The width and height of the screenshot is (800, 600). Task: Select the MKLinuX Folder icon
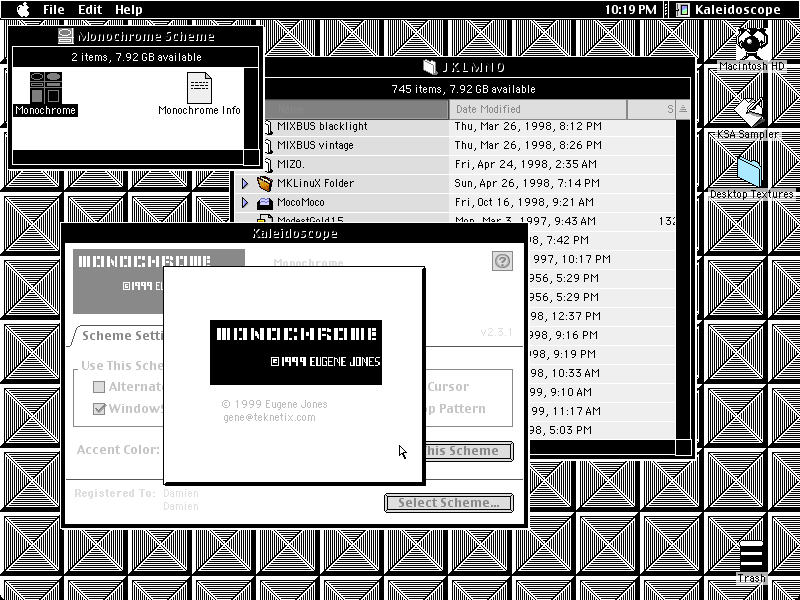pyautogui.click(x=265, y=183)
